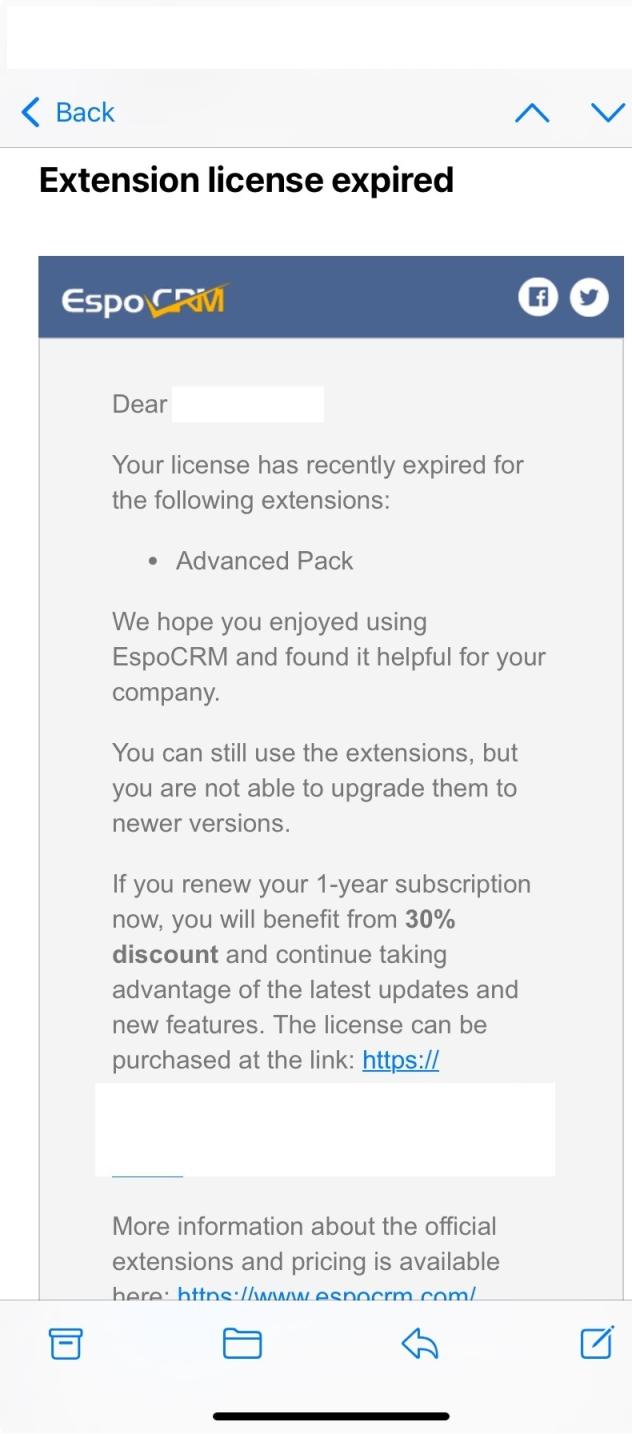Image resolution: width=632 pixels, height=1434 pixels.
Task: Select the Advanced Pack bullet item
Action: point(264,561)
